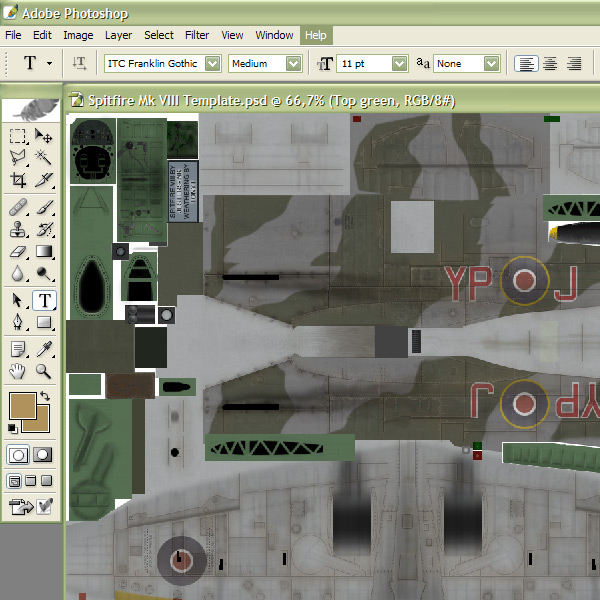Select the Rectangular Marquee tool
Screen dimensions: 600x600
coord(18,136)
